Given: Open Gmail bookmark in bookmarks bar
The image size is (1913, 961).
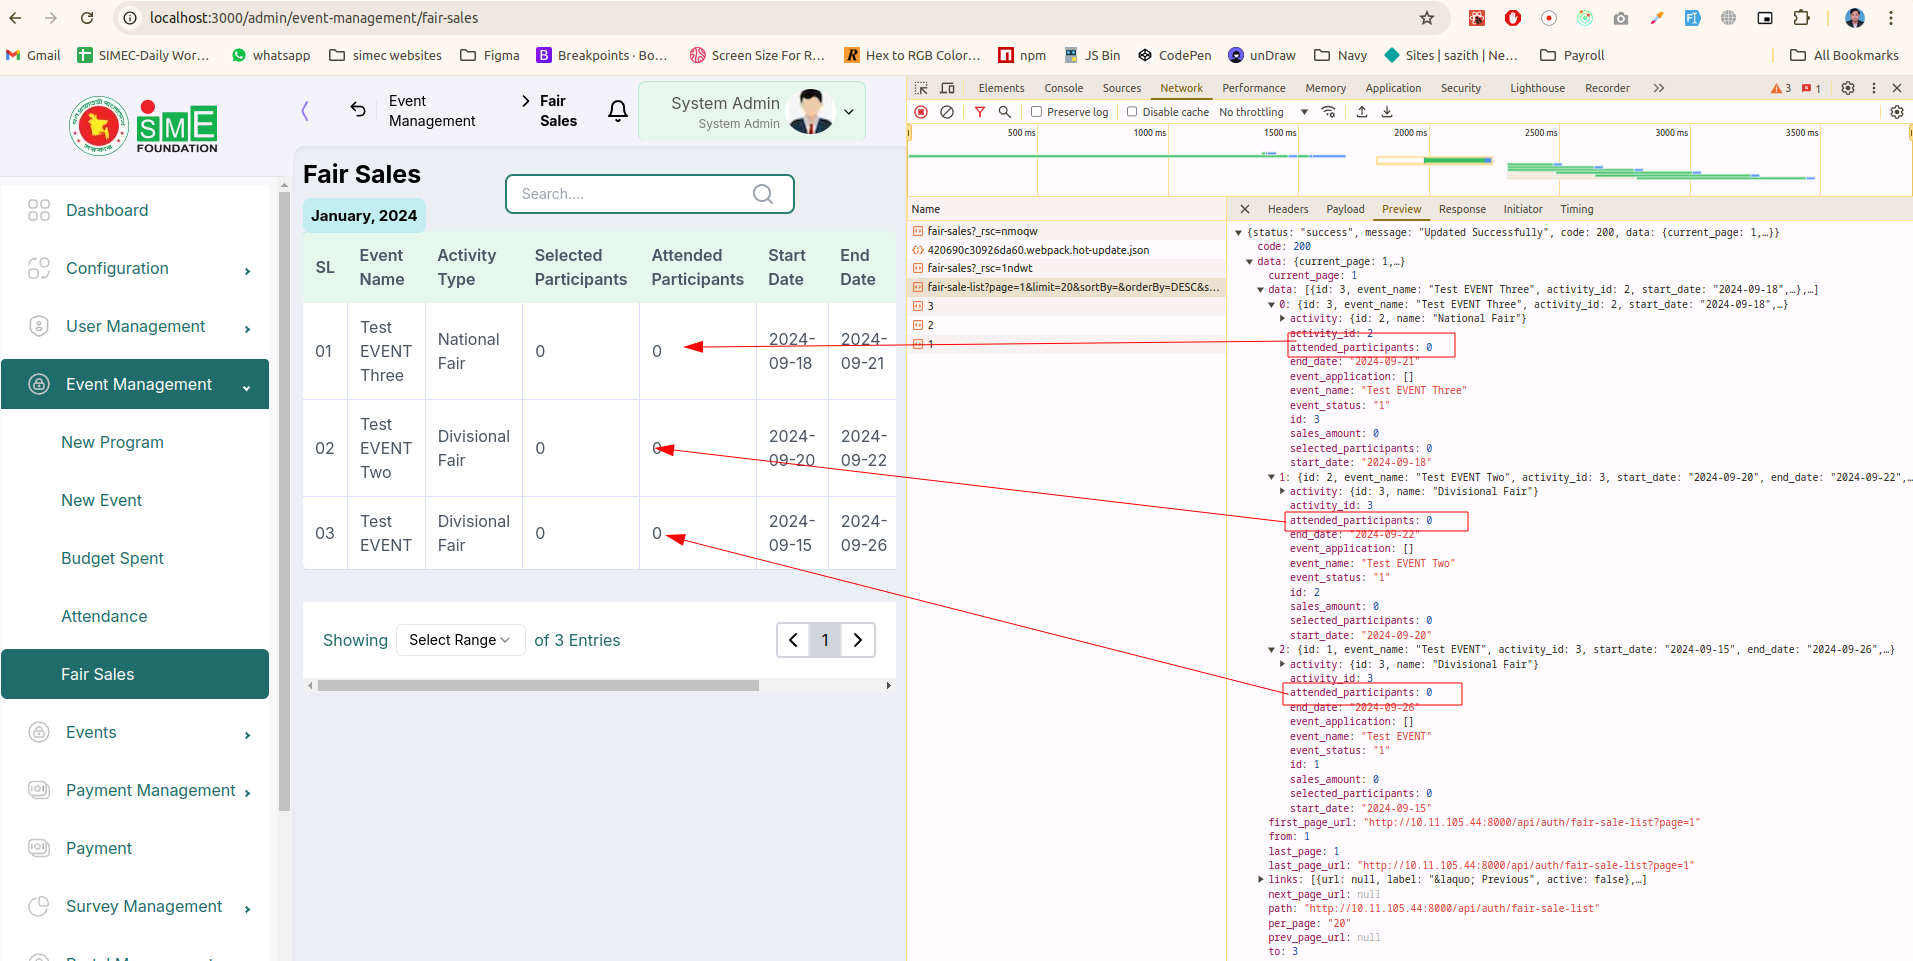Looking at the screenshot, I should tap(34, 55).
